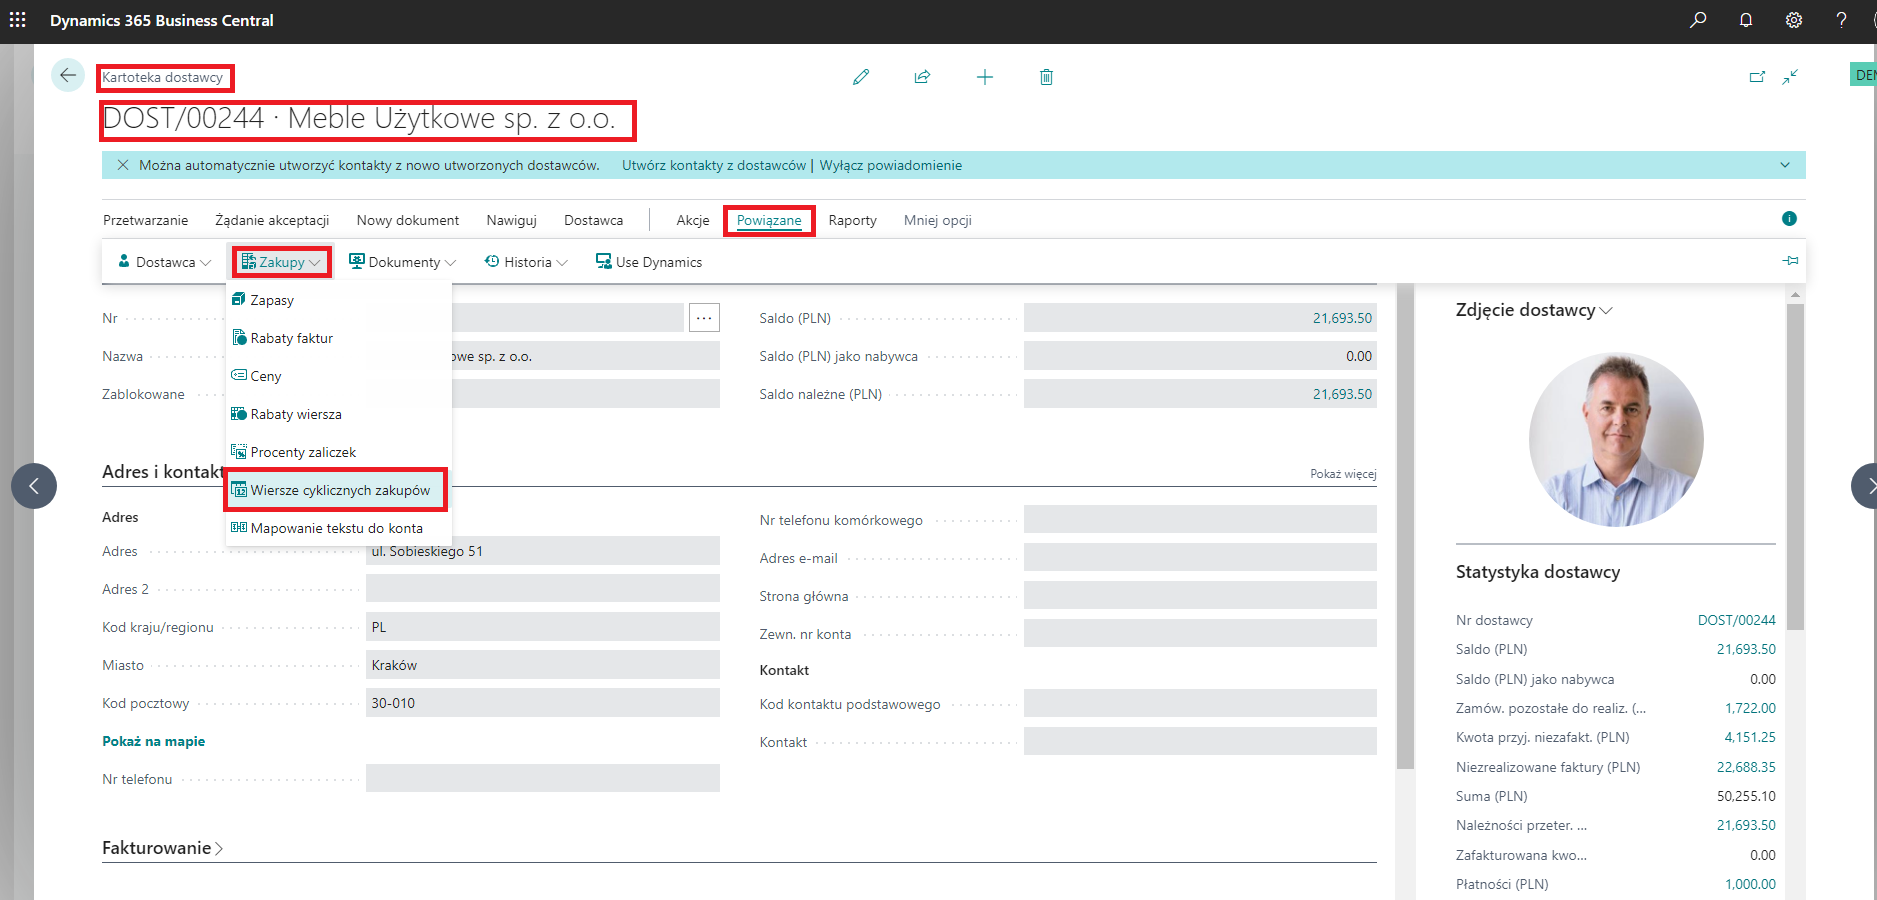The width and height of the screenshot is (1877, 900).
Task: Click Saldo (PLN) value 21,693.50 in statistics
Action: pos(1746,649)
